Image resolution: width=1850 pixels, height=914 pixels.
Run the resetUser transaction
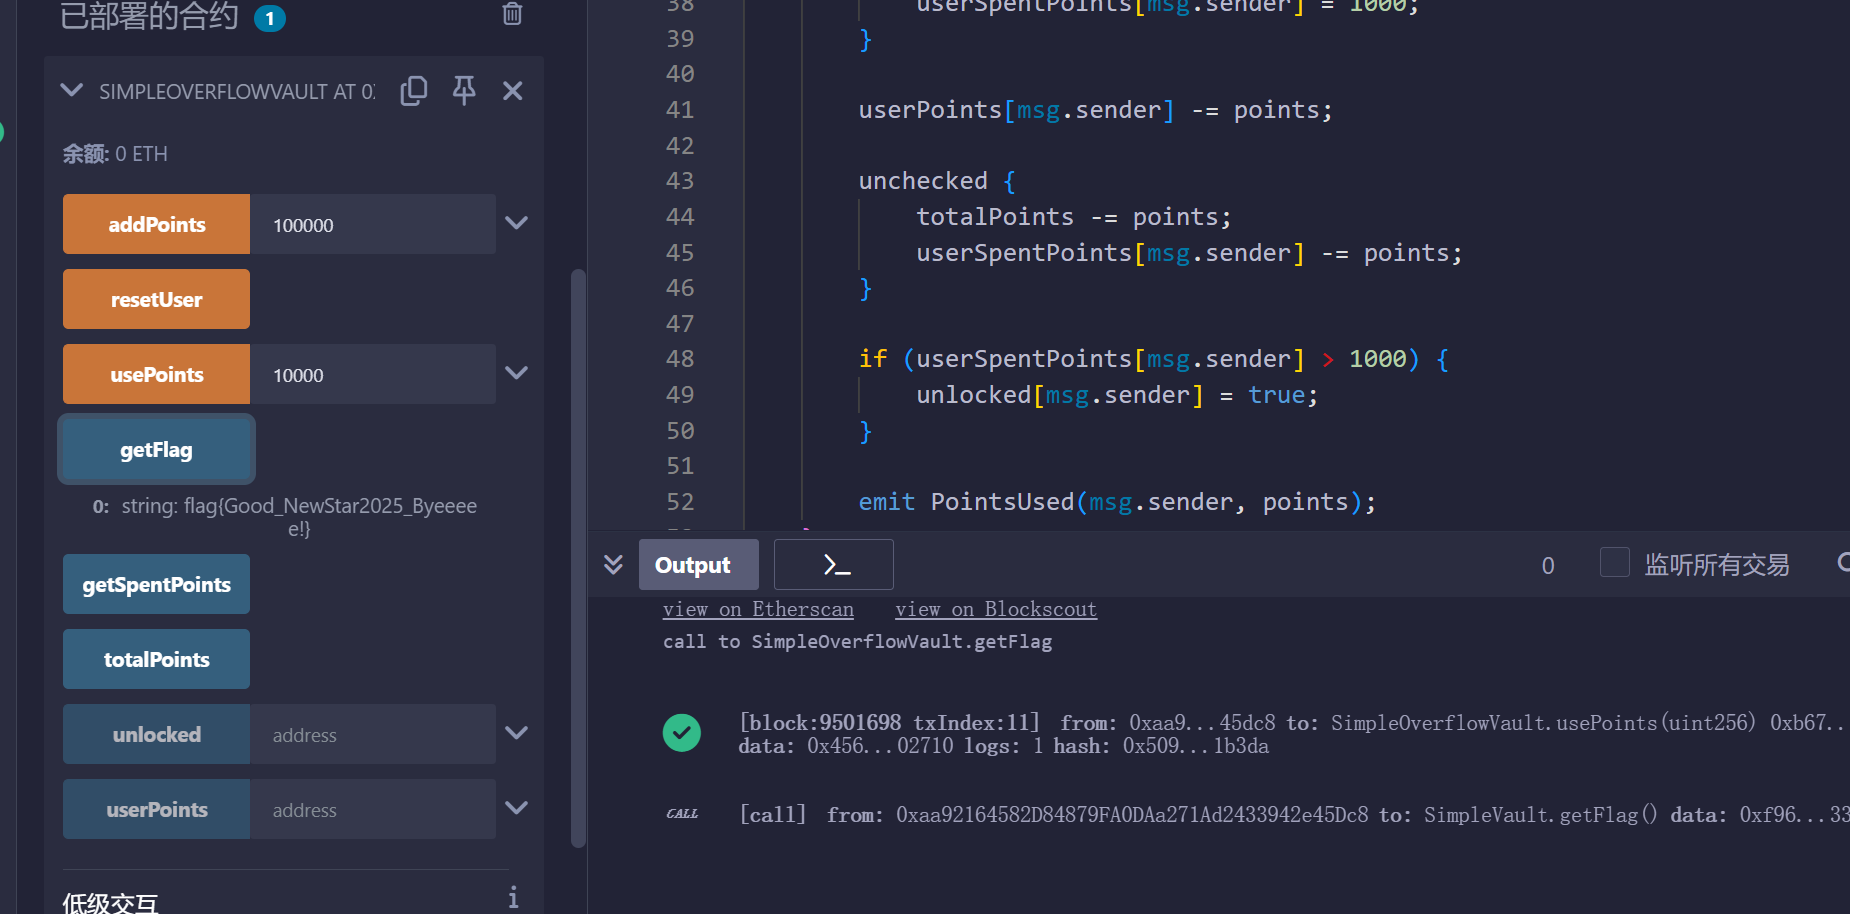156,299
